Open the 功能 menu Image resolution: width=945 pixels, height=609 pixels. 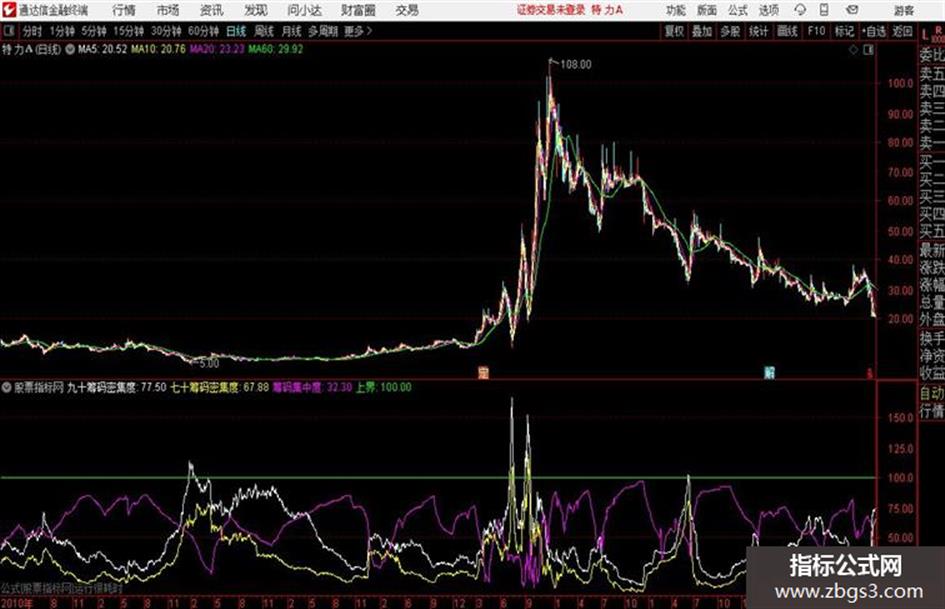point(676,10)
